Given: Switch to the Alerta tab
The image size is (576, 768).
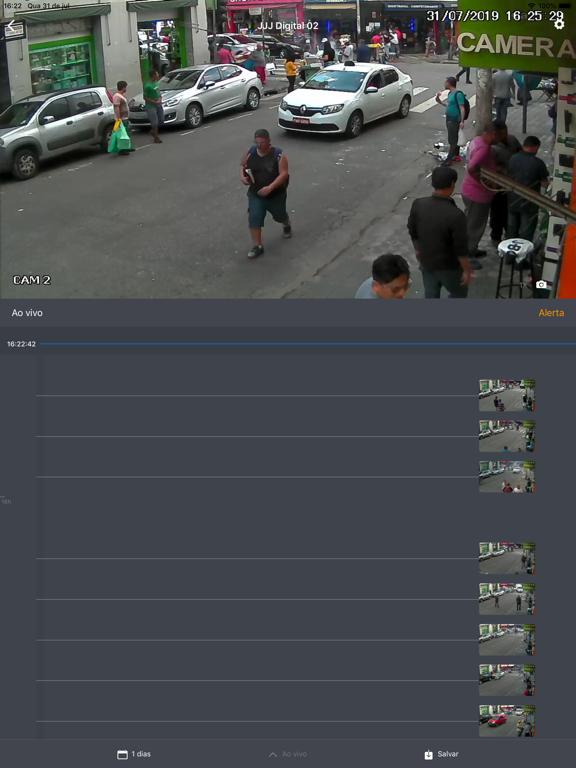Looking at the screenshot, I should tap(551, 312).
